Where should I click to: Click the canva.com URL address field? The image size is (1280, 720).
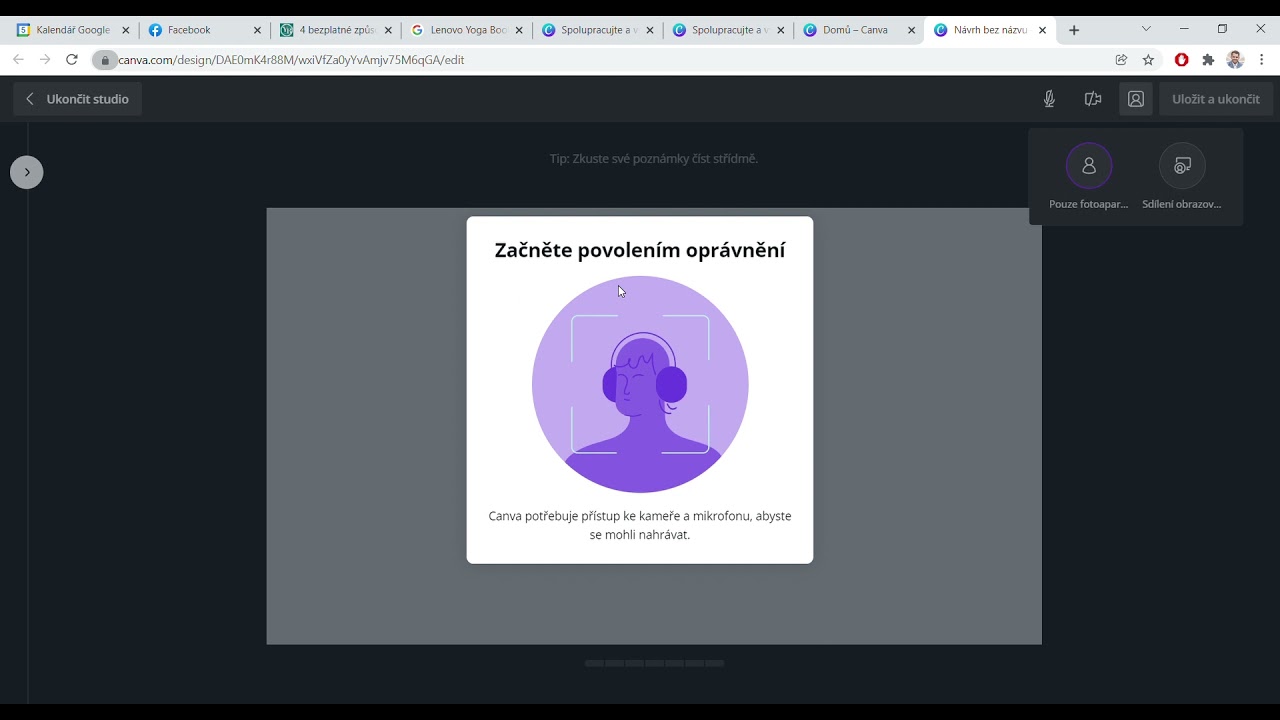coord(291,60)
